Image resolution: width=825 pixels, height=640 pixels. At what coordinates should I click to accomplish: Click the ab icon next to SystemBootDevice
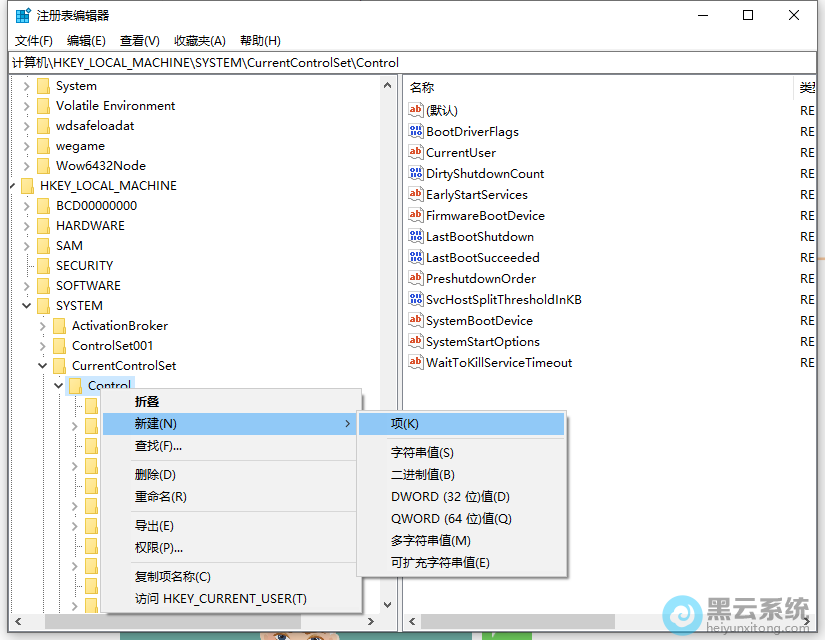(x=416, y=320)
